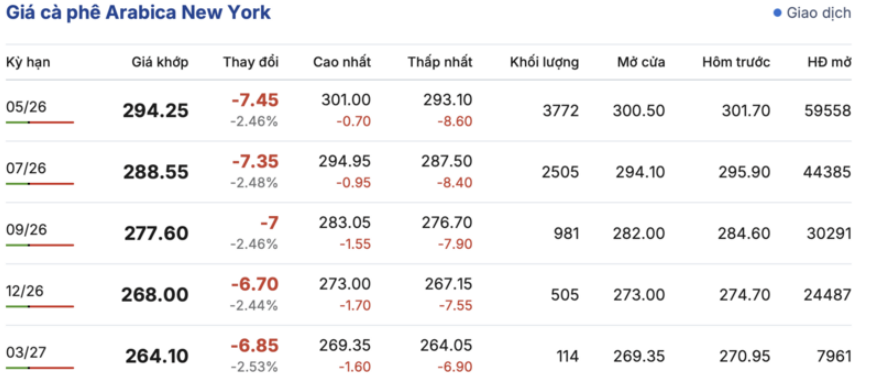The height and width of the screenshot is (382, 876).
Task: Click the 12/26 price range bar
Action: point(40,306)
